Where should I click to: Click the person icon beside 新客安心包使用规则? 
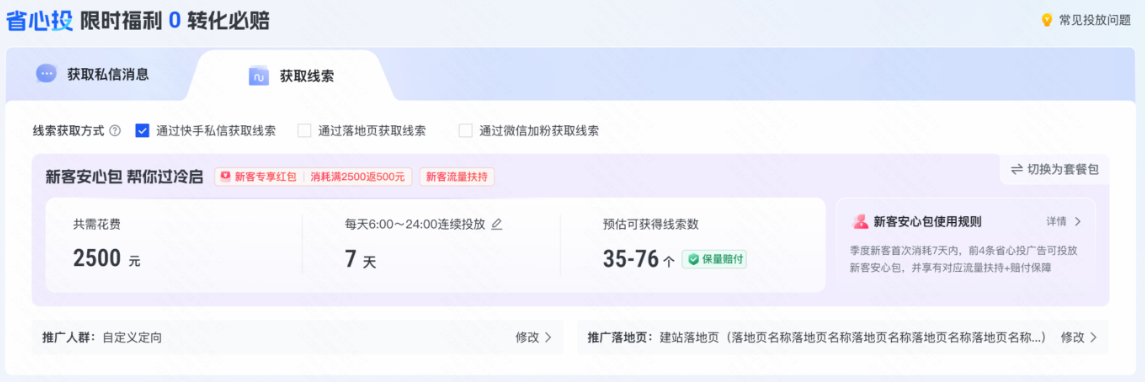860,221
